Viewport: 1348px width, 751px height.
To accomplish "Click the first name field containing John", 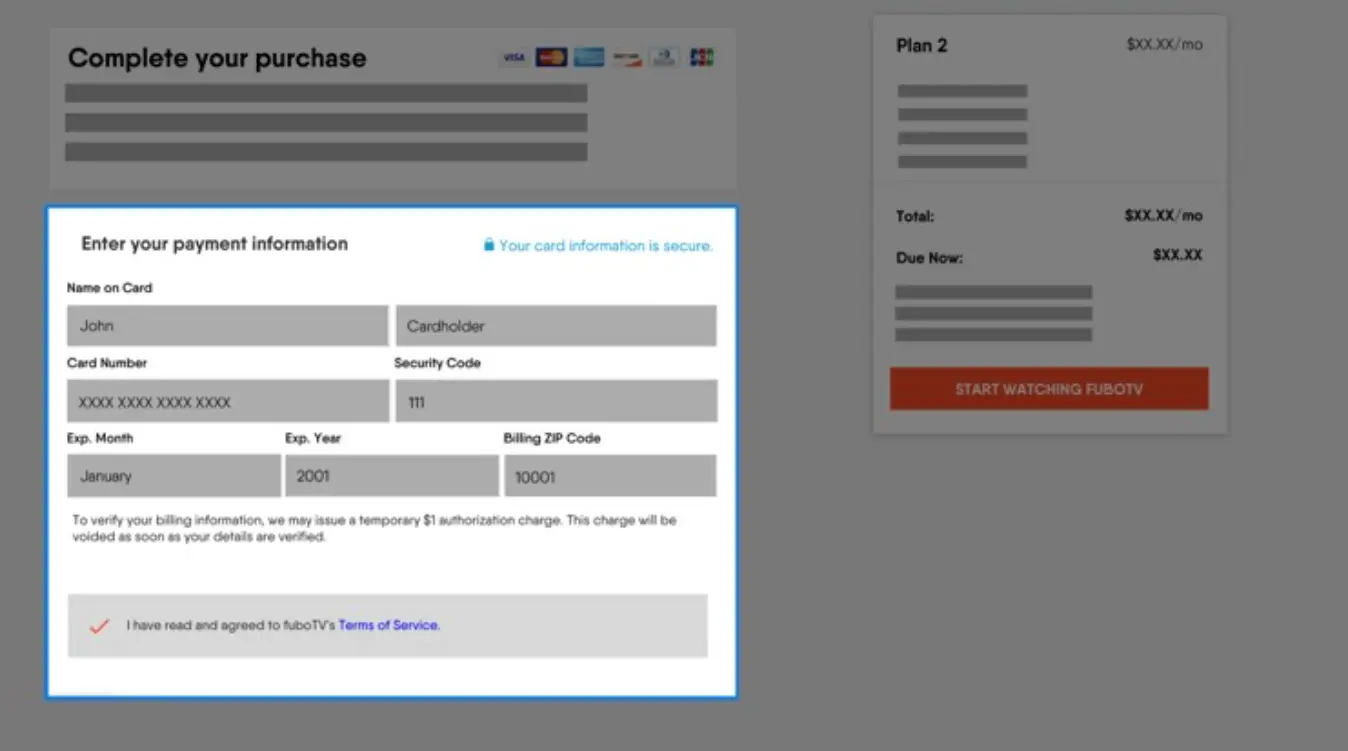I will point(228,326).
